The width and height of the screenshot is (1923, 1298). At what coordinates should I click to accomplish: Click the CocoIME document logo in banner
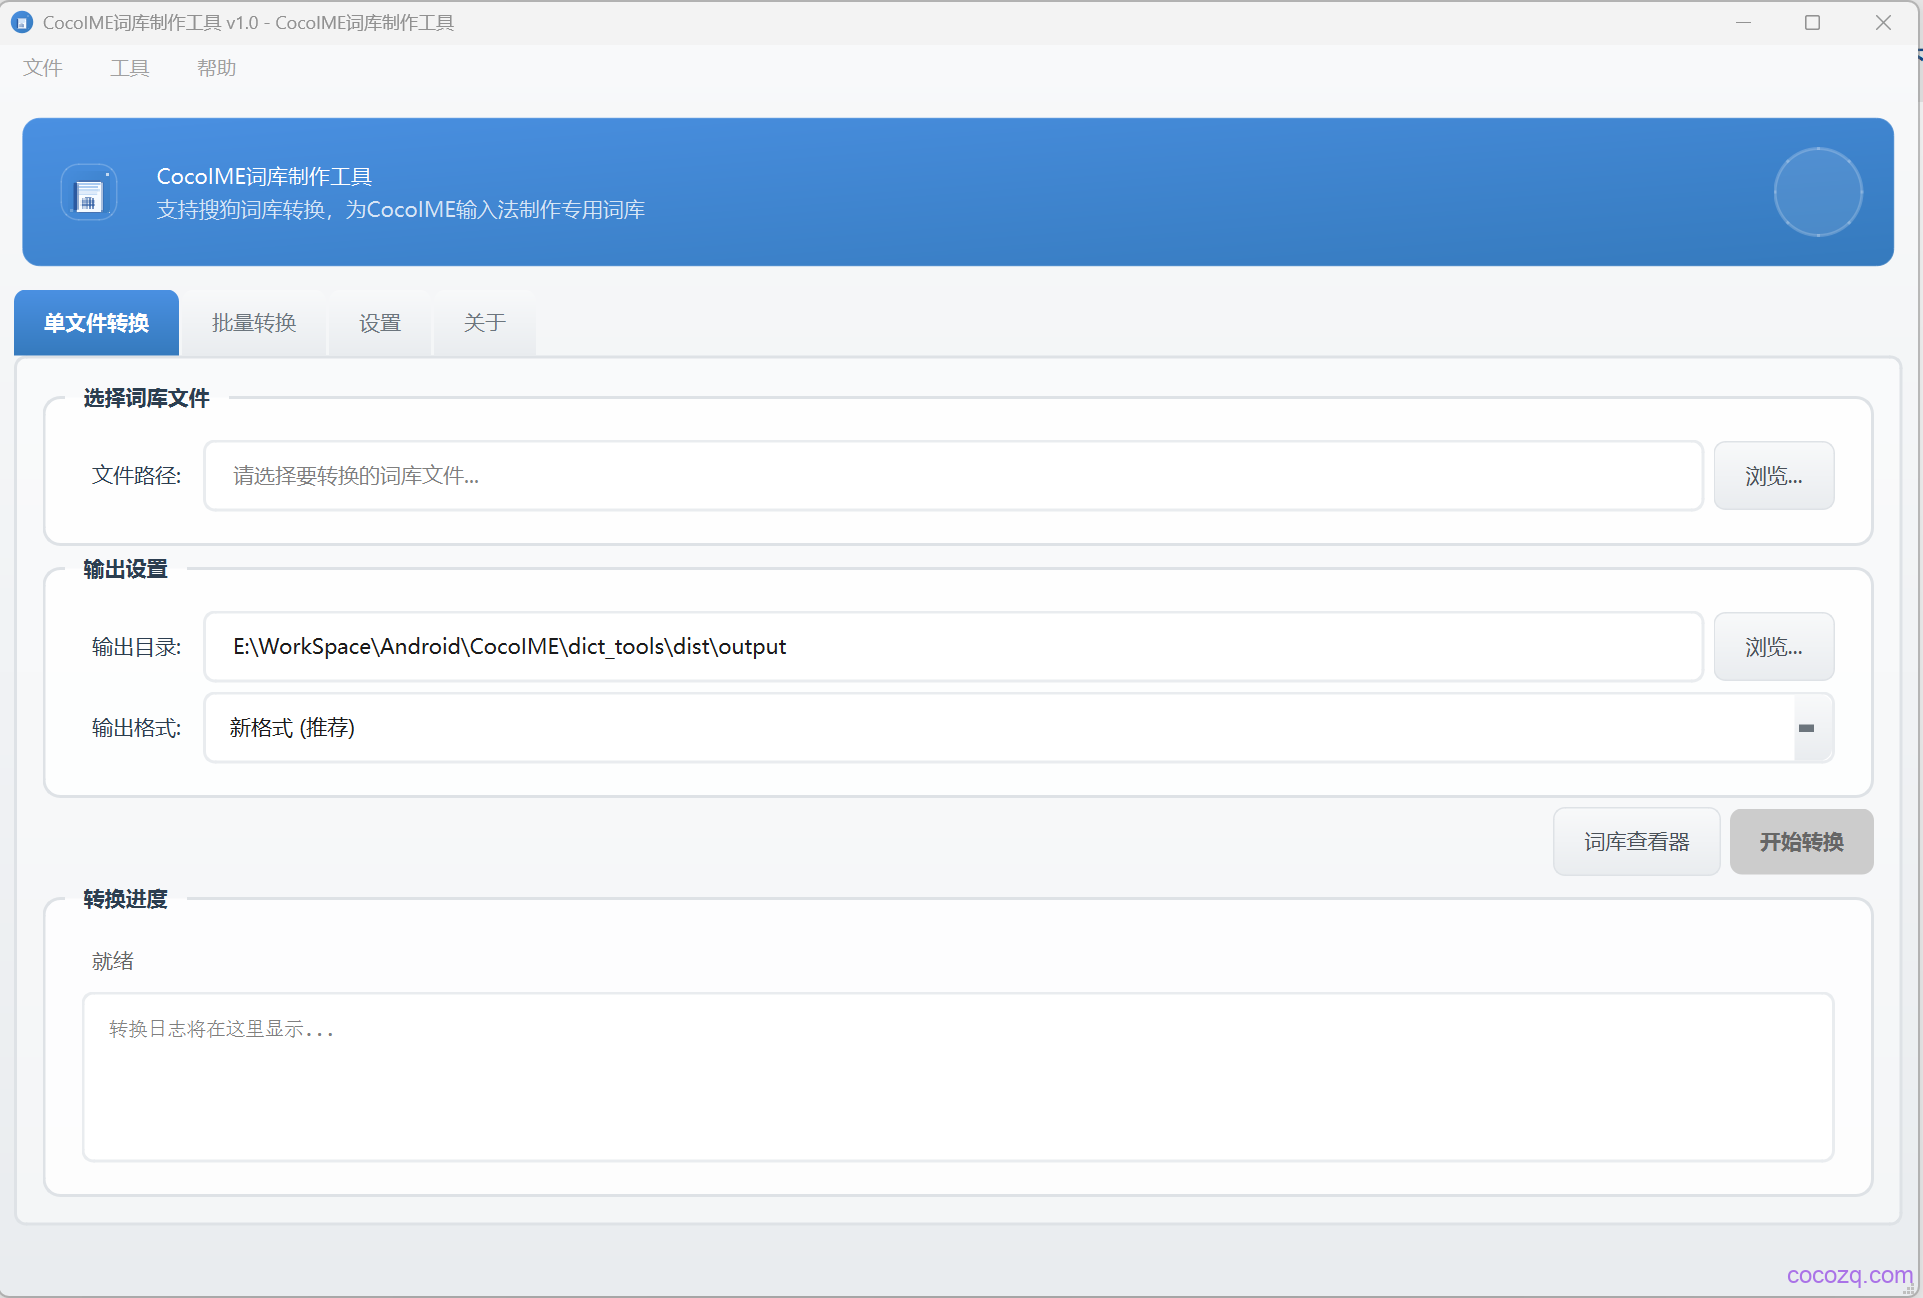coord(89,193)
